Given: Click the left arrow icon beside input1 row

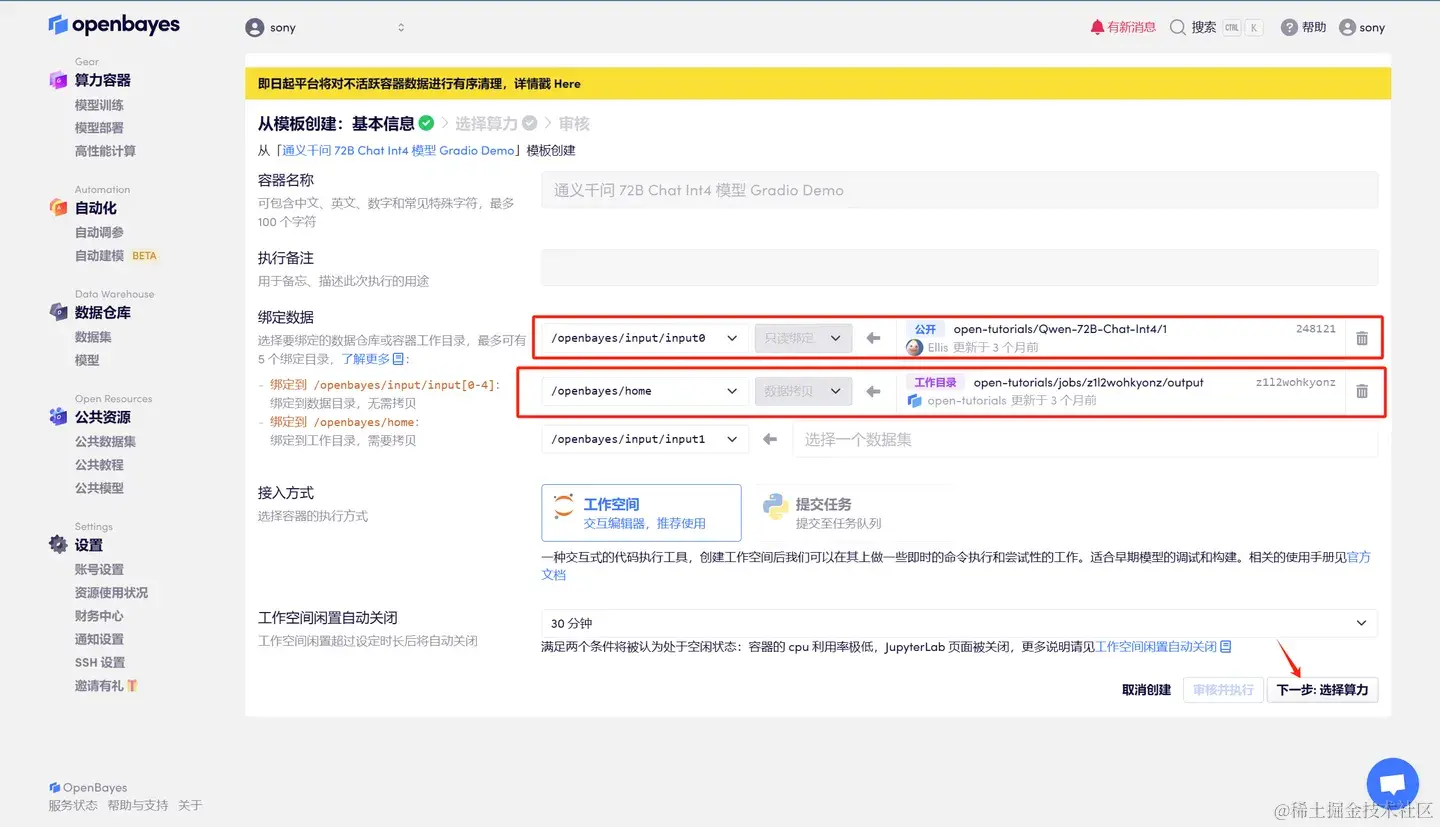Looking at the screenshot, I should click(x=770, y=439).
